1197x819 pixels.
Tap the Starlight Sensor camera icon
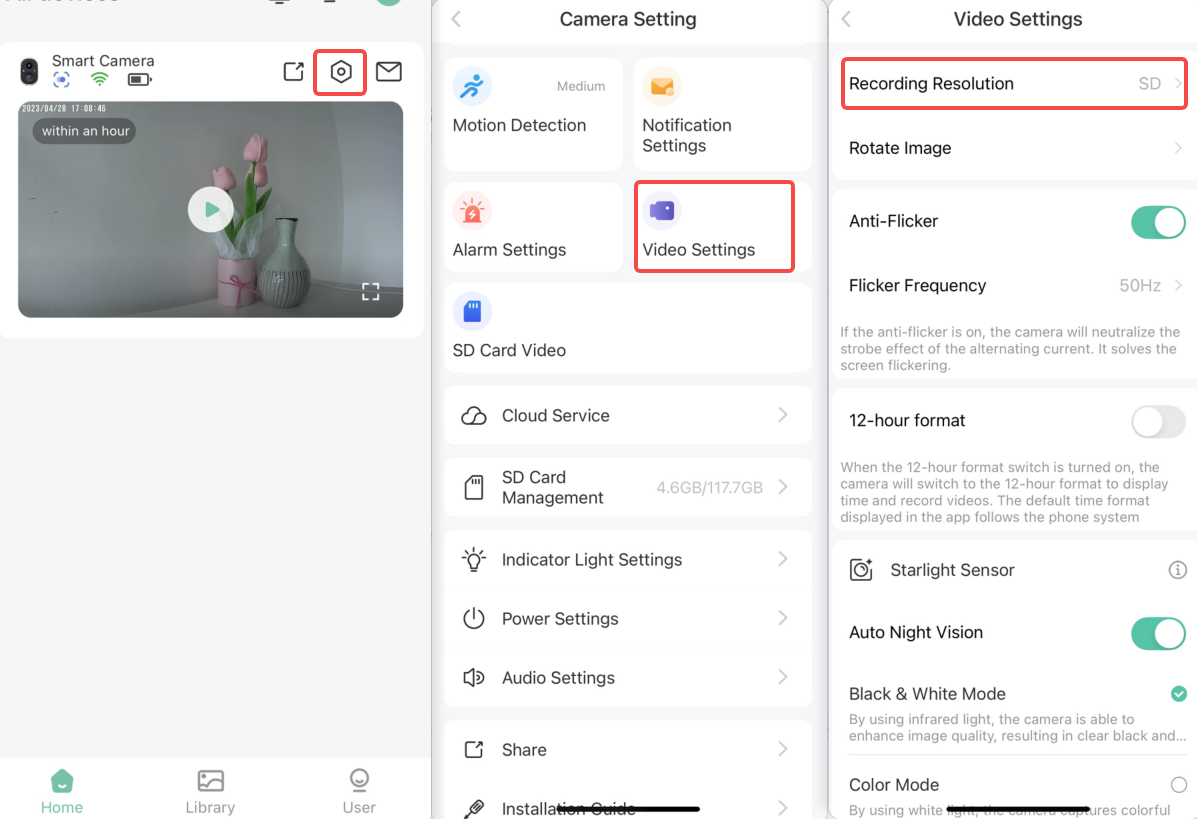click(x=861, y=569)
